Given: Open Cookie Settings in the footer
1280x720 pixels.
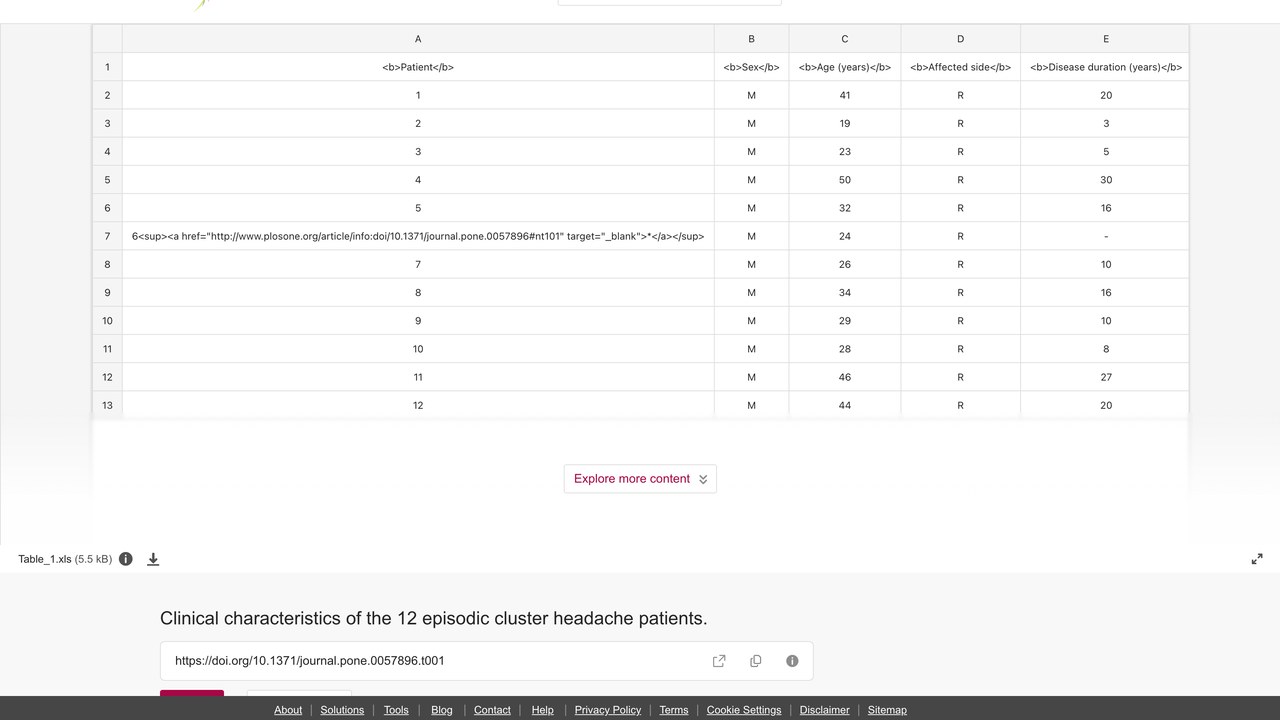Looking at the screenshot, I should point(744,710).
